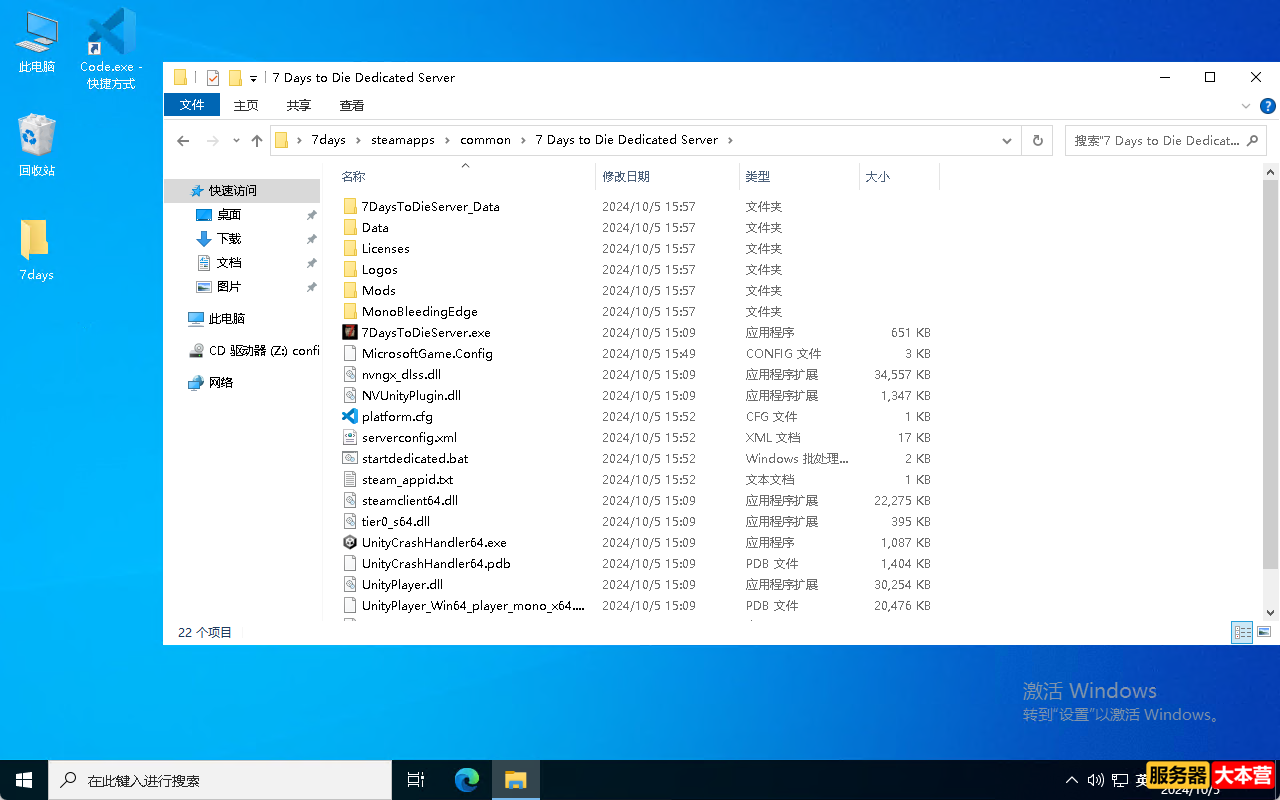This screenshot has height=800, width=1280.
Task: Click the Mods folder icon
Action: tap(350, 290)
